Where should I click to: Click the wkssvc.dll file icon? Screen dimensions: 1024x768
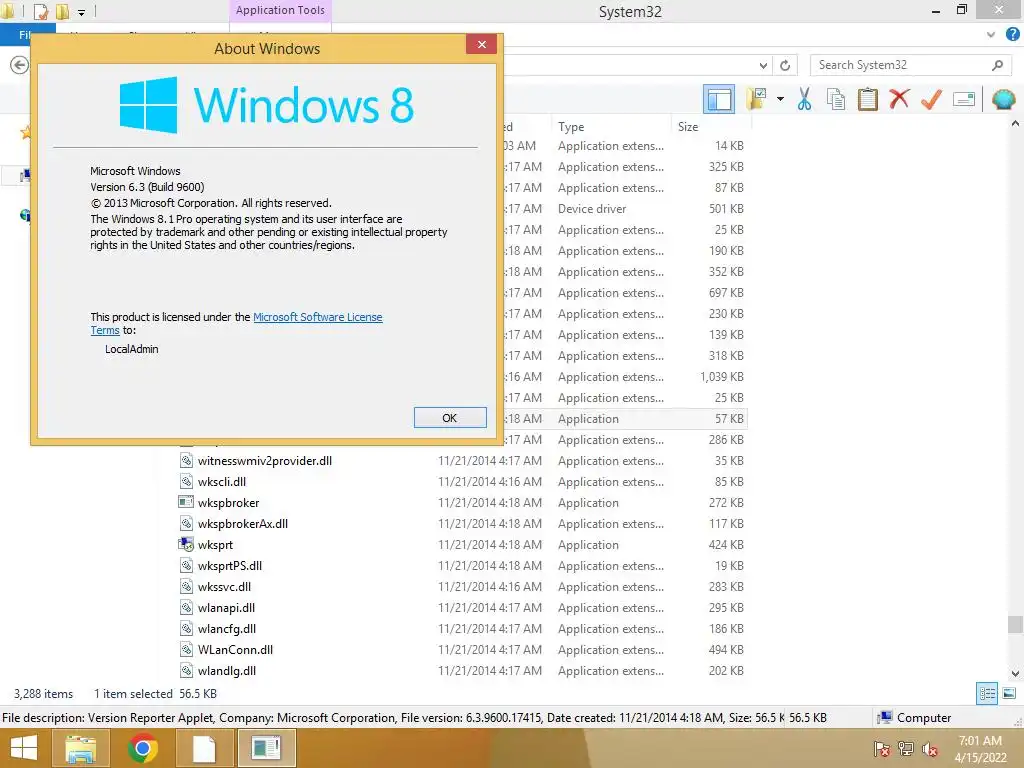186,586
